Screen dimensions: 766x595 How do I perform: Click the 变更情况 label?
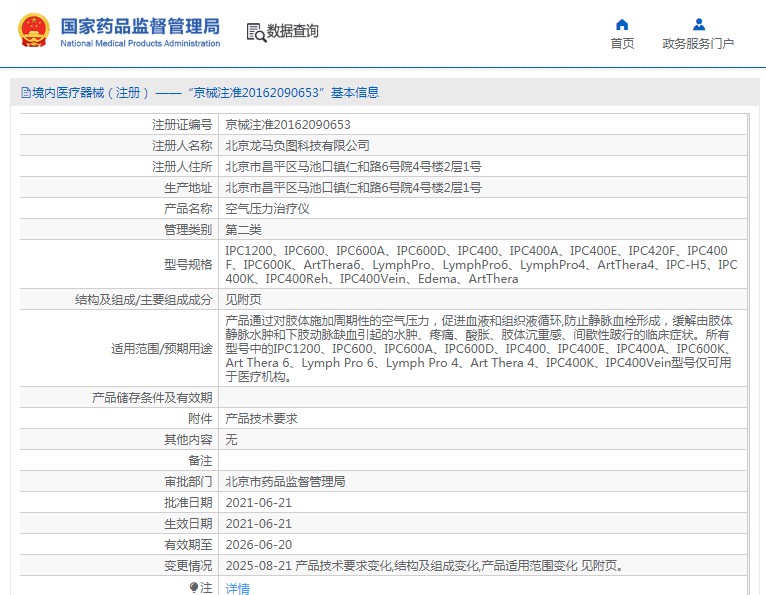pos(188,566)
